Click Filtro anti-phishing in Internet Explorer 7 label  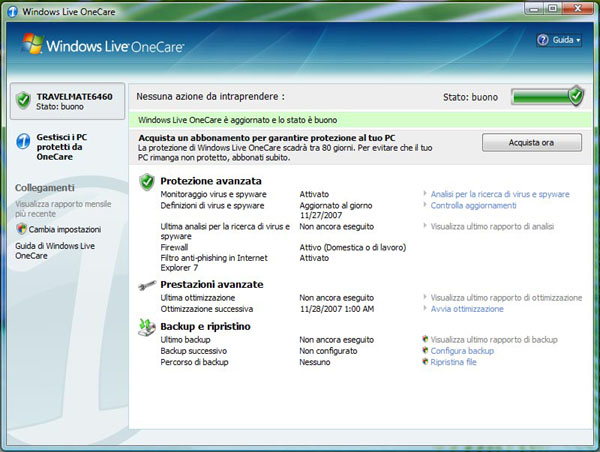tap(214, 263)
